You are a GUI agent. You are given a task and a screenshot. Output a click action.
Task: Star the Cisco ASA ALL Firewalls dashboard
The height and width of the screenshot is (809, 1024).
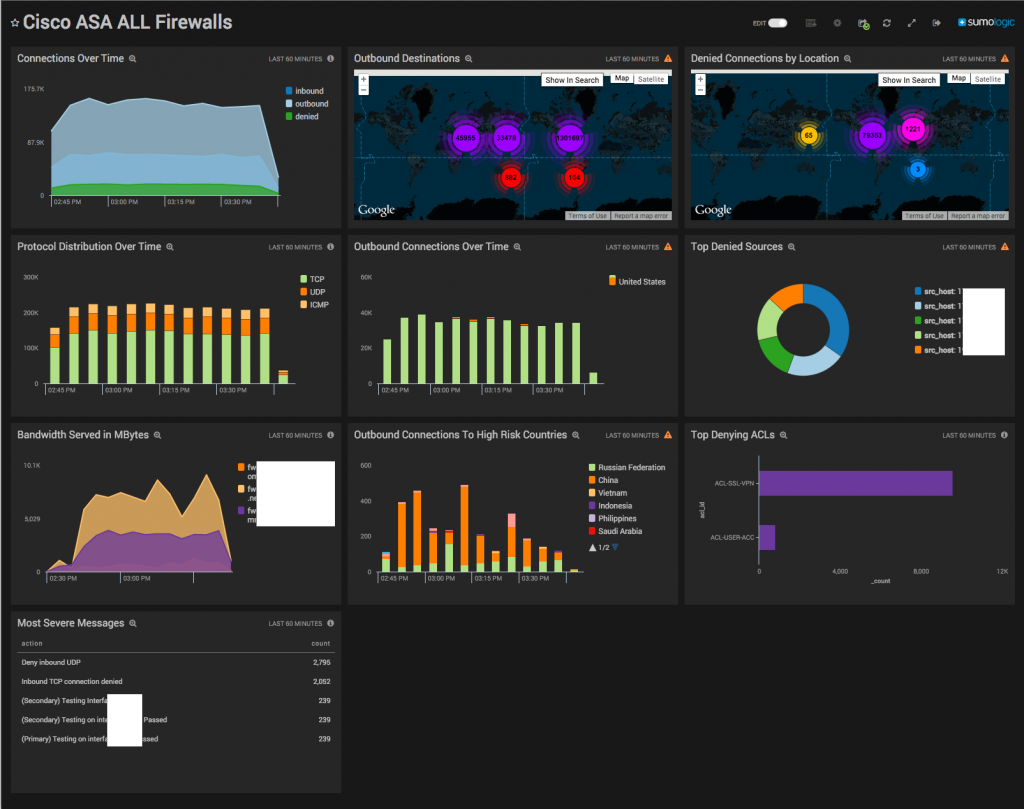[x=15, y=23]
